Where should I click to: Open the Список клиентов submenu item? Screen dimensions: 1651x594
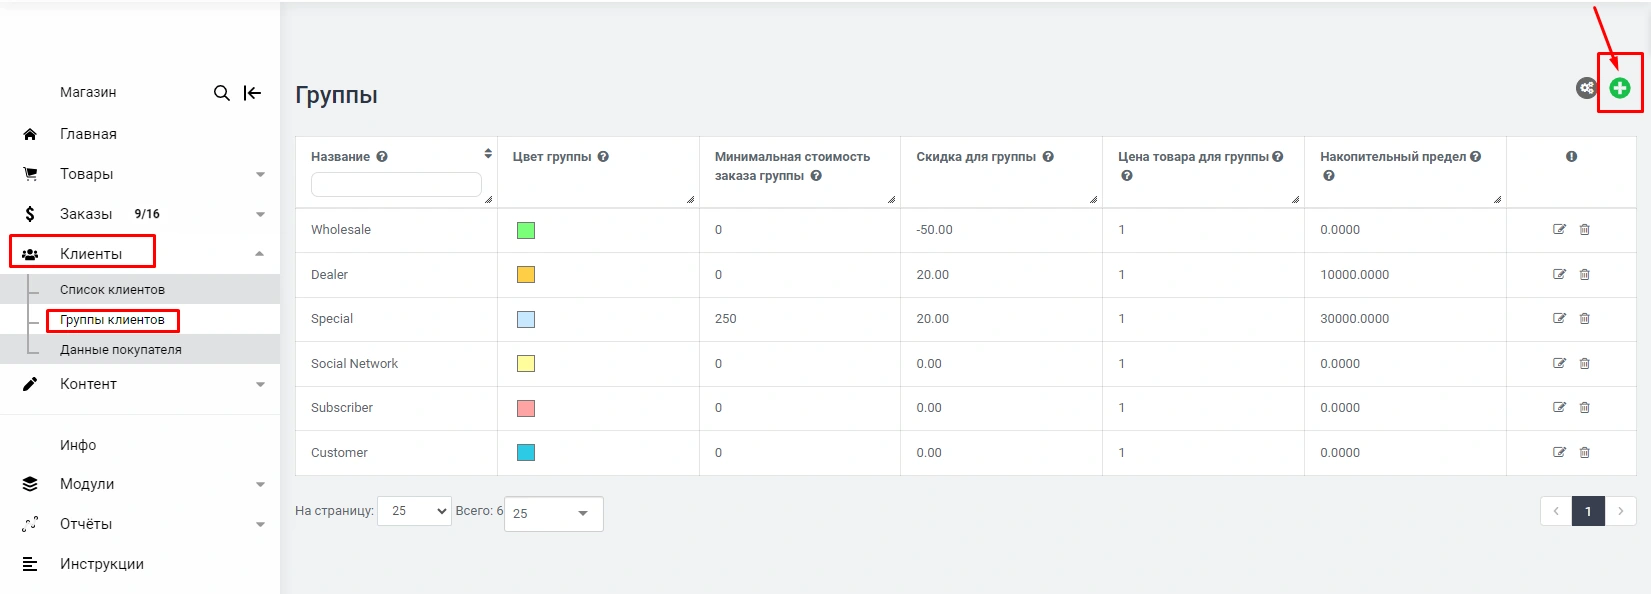point(112,290)
